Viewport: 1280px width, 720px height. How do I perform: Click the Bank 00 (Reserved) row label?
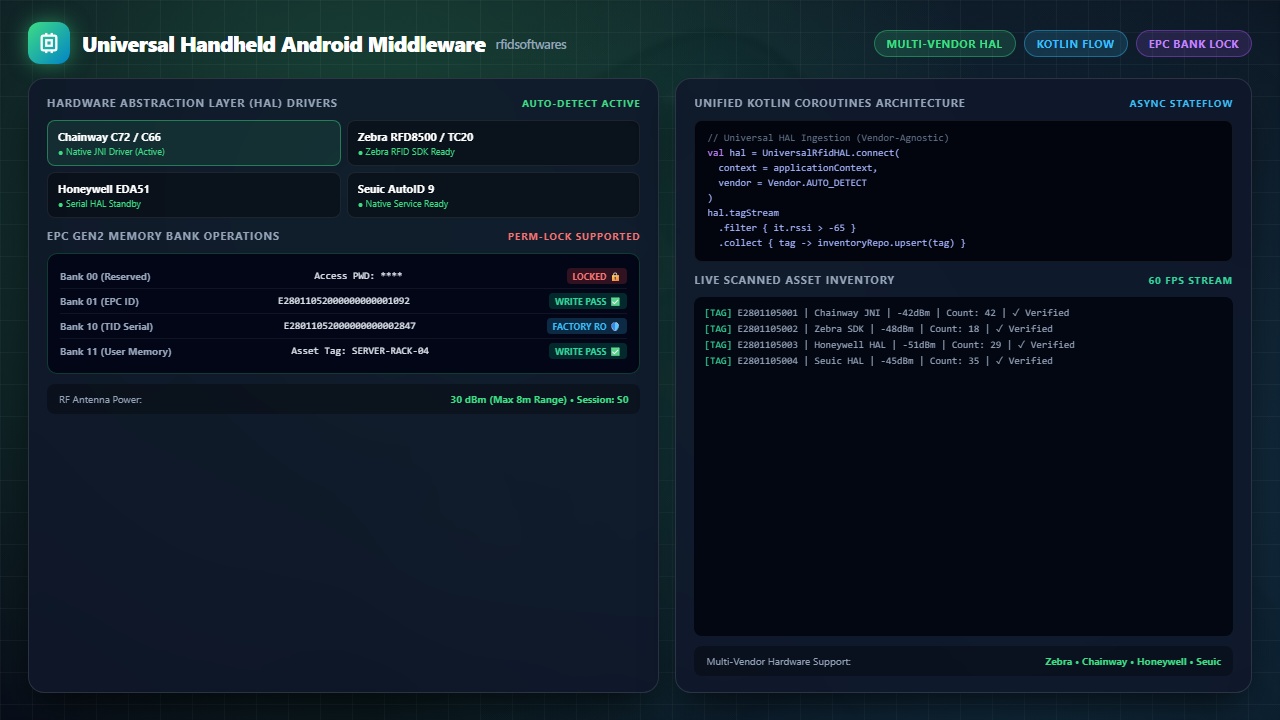[105, 277]
